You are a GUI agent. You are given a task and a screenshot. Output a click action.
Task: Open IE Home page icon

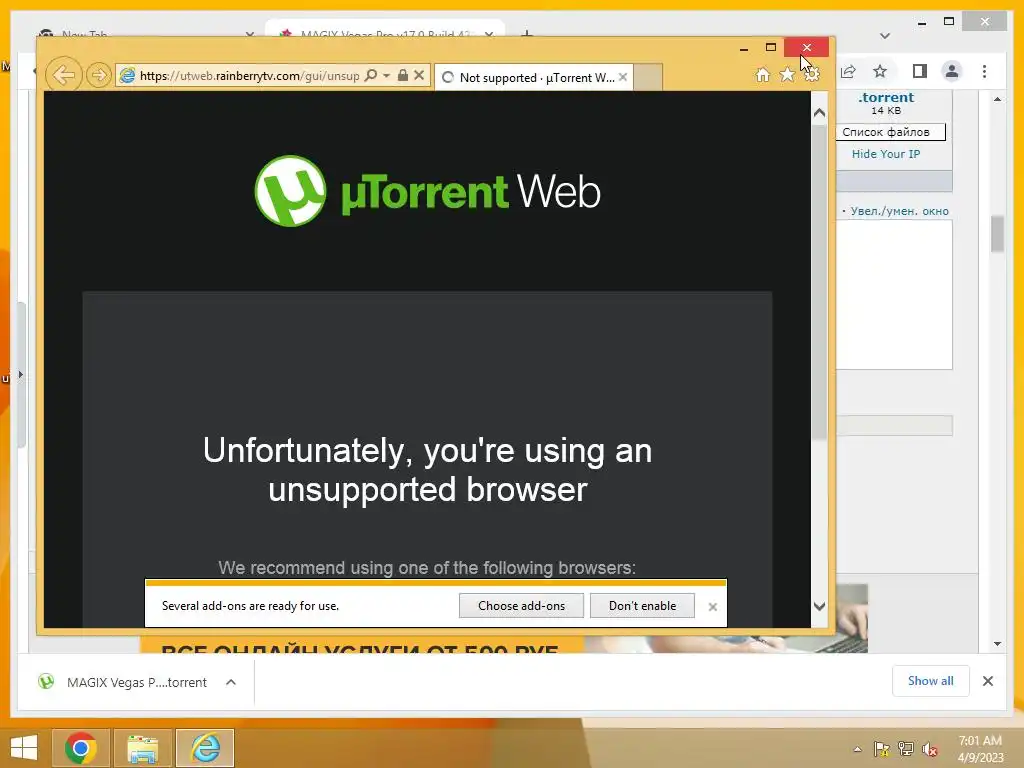point(762,75)
